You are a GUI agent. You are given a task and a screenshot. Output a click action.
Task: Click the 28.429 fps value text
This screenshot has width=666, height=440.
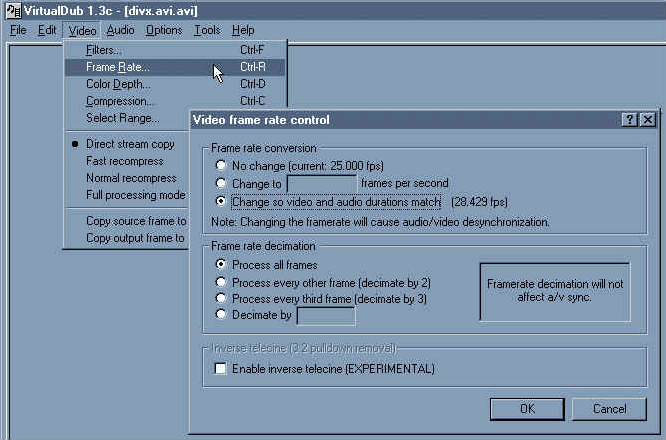point(479,202)
